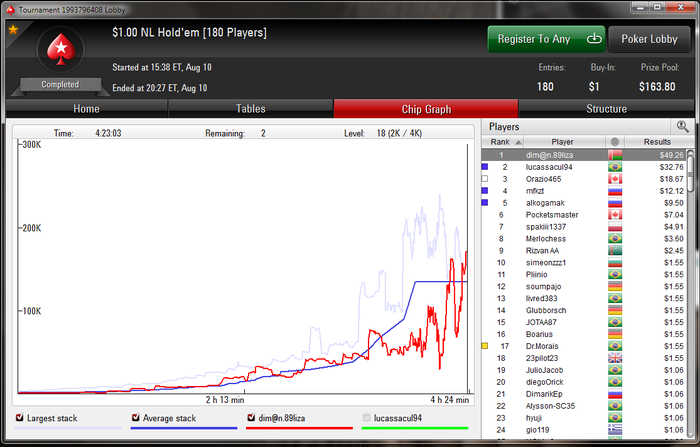Select player soumpajo in the list
The height and width of the screenshot is (447, 700).
tap(583, 286)
